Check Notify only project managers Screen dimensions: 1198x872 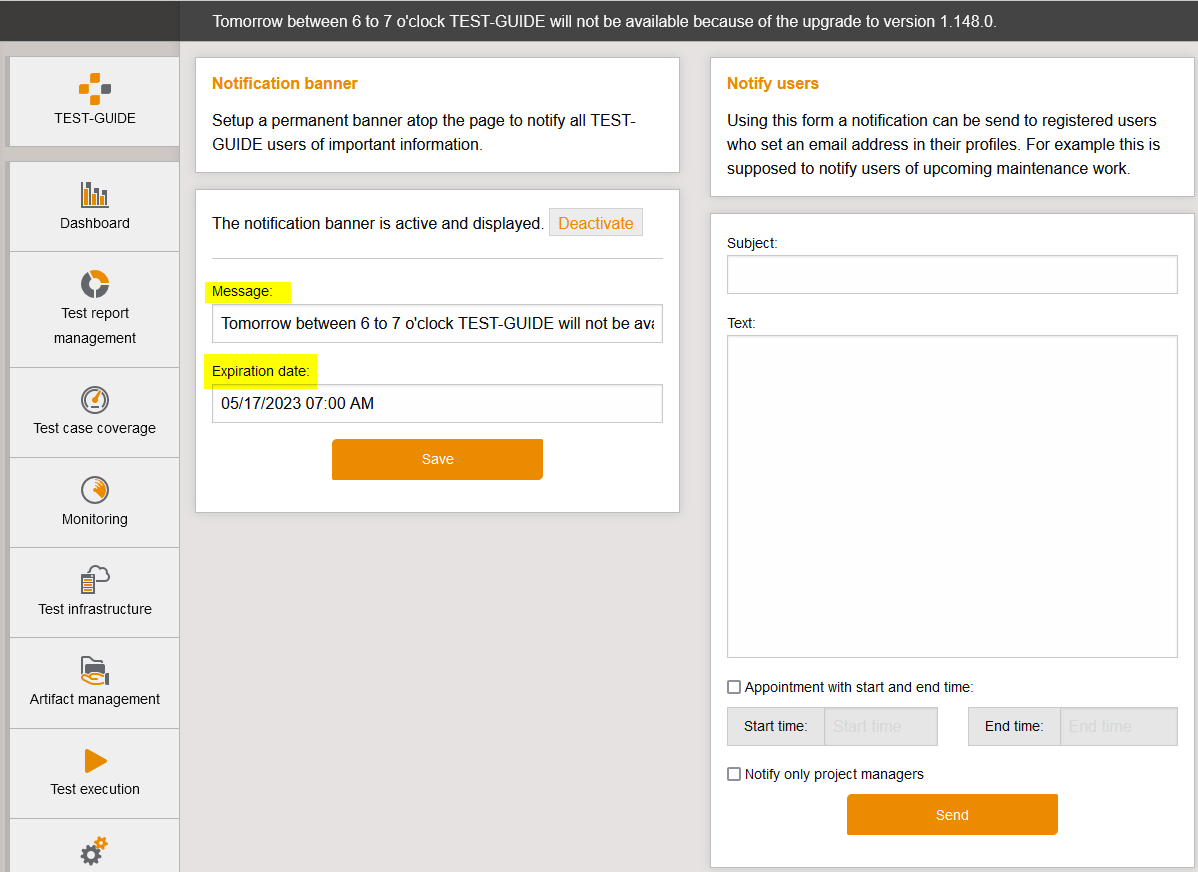click(x=734, y=774)
